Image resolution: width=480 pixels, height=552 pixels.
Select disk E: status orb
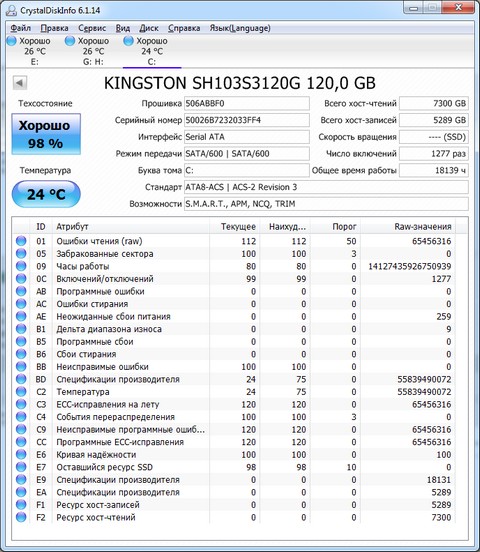pyautogui.click(x=12, y=41)
